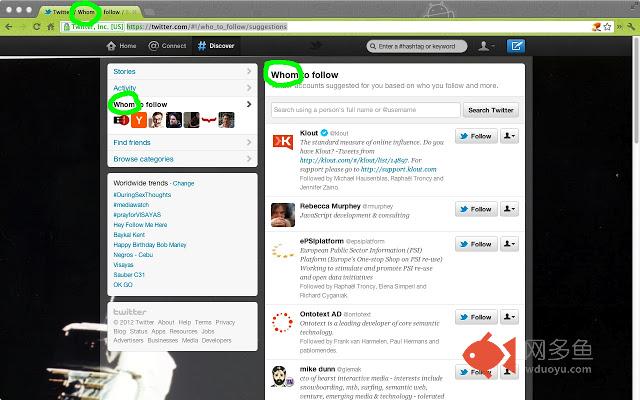Click the red wings avatar thumbnail
The width and height of the screenshot is (640, 400).
pyautogui.click(x=209, y=120)
